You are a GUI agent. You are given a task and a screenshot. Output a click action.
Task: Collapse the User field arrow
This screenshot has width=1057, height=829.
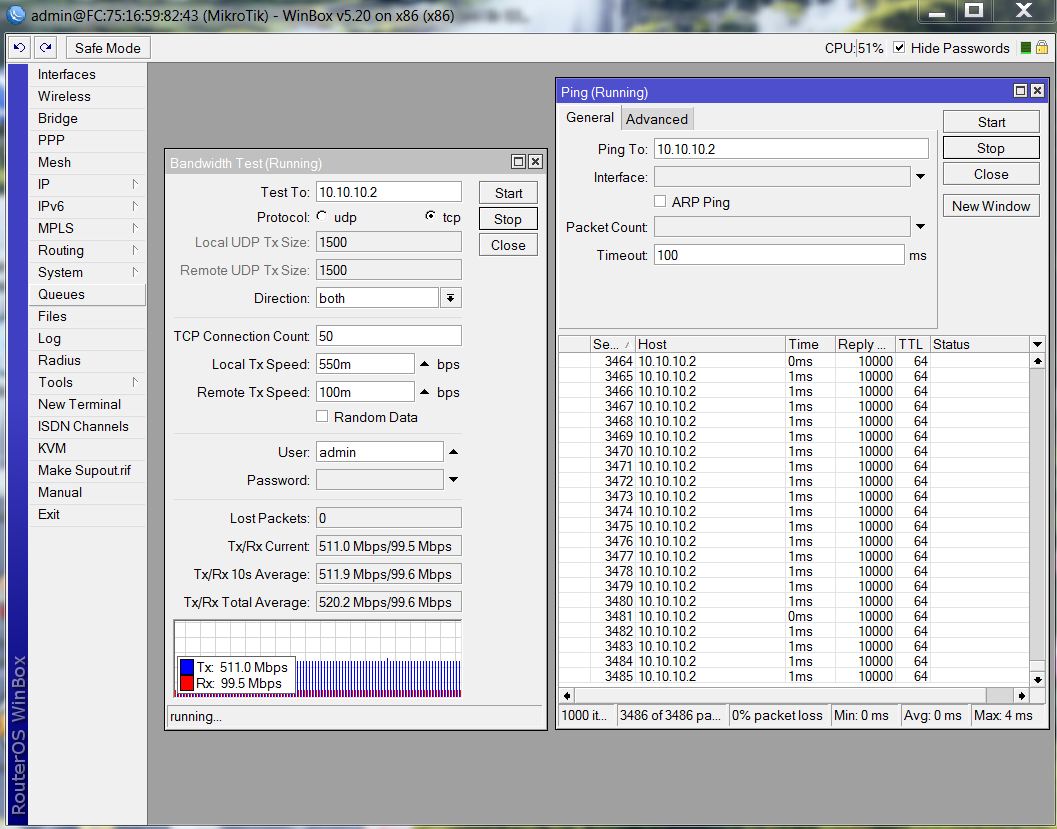tap(453, 452)
